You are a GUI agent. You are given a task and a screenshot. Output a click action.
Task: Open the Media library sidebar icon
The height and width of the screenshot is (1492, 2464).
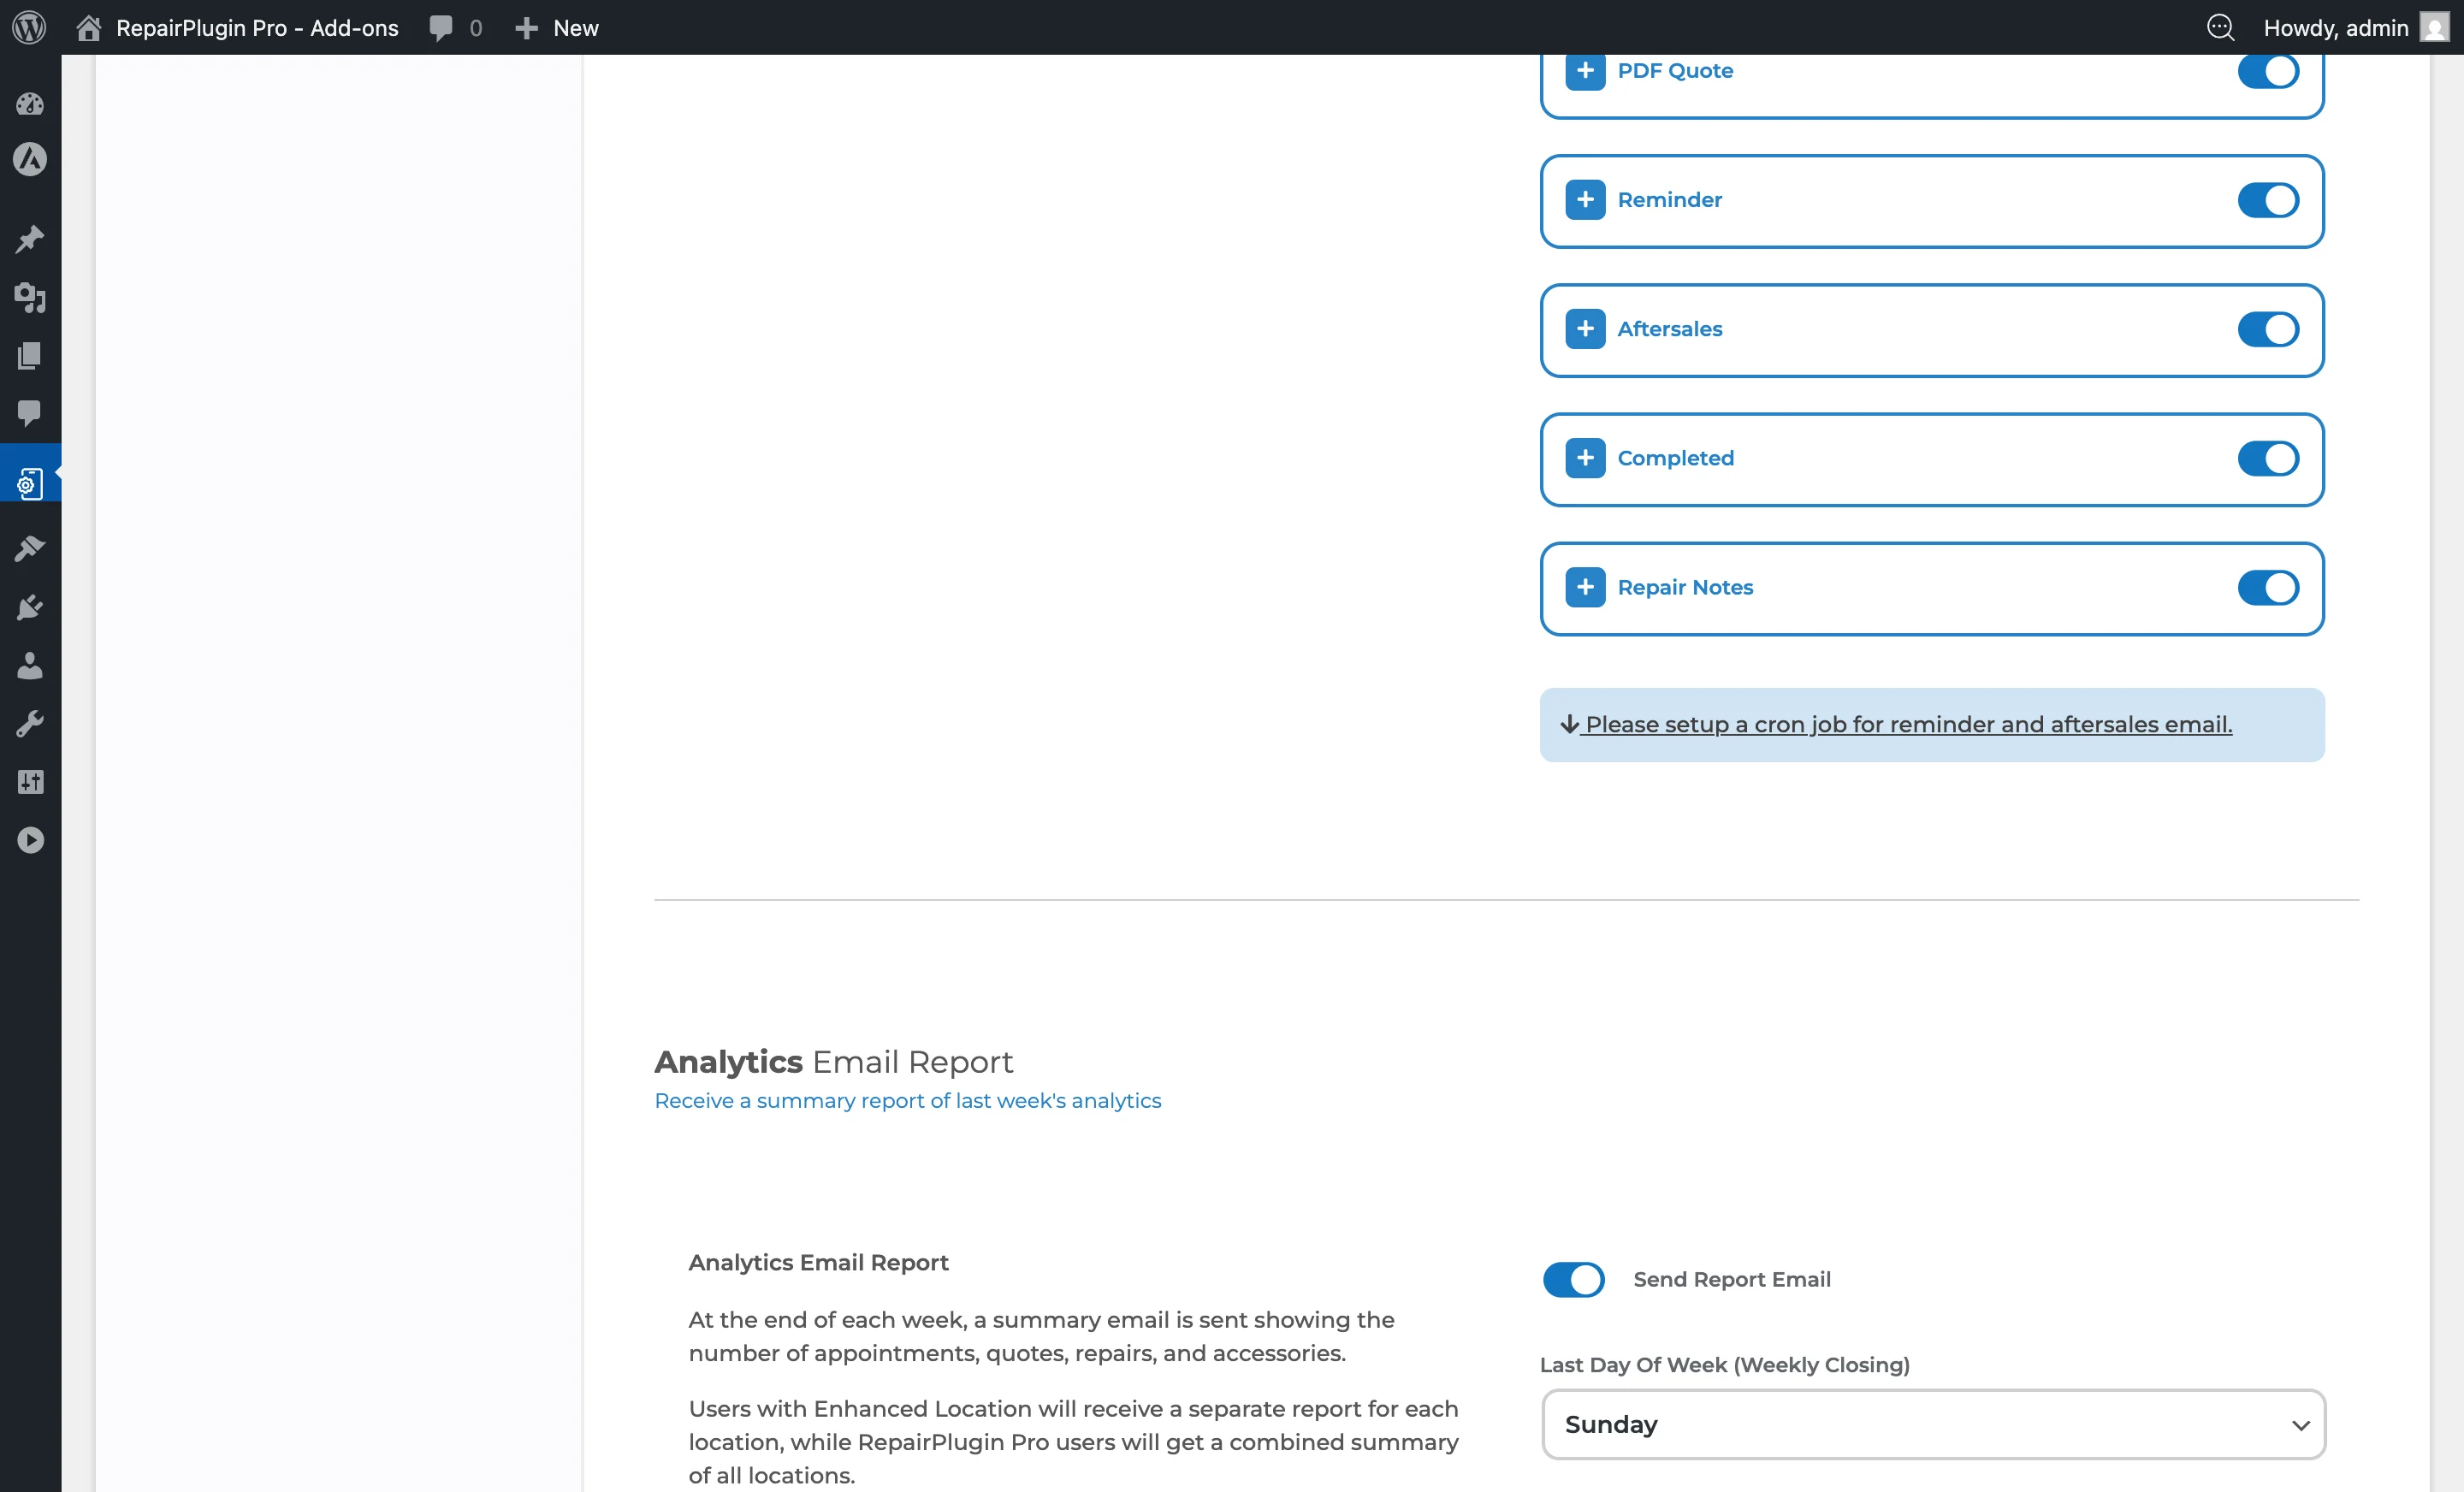(30, 297)
